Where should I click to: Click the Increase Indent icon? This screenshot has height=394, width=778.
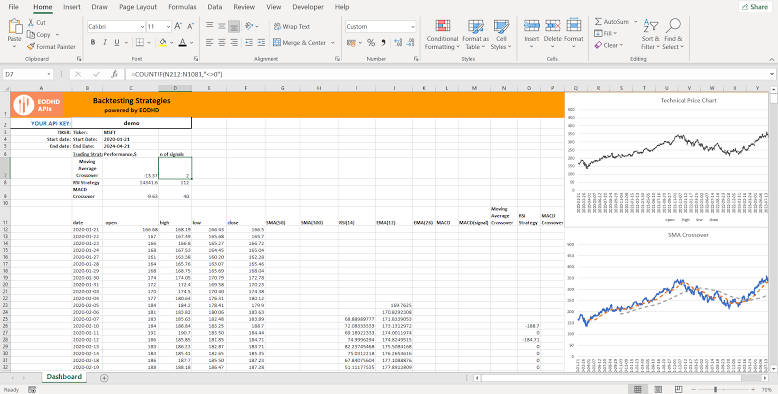(x=261, y=43)
